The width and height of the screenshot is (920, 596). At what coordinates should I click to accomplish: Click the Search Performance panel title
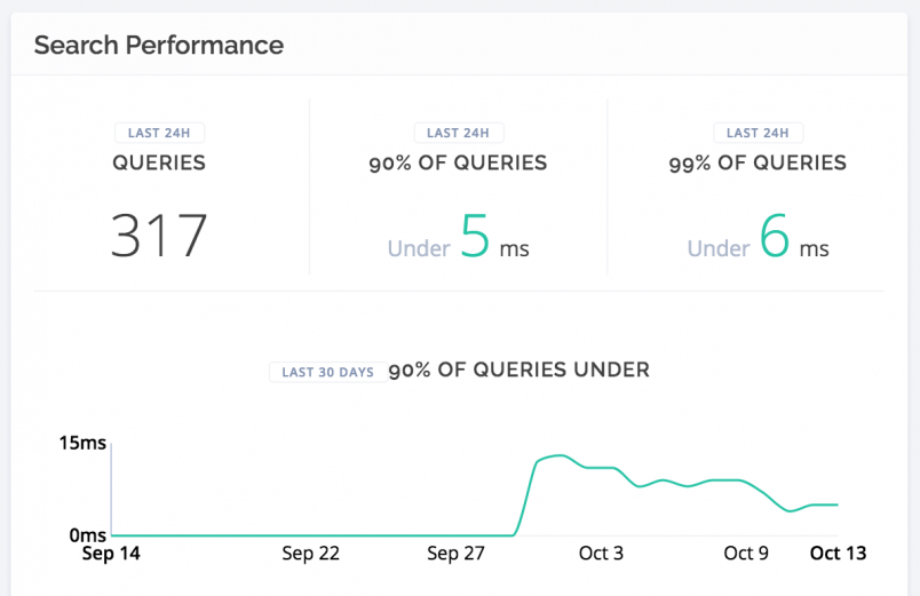click(x=159, y=45)
